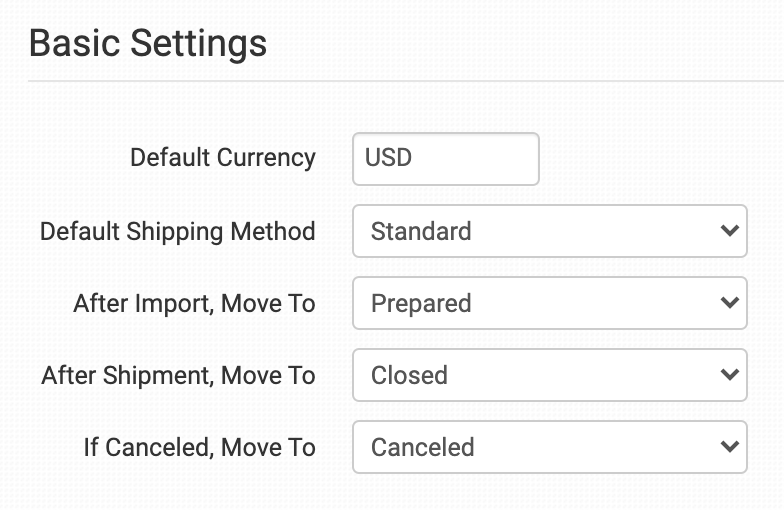This screenshot has height=510, width=784.
Task: Click the chevron arrow on the Standard dropdown
Action: click(x=728, y=231)
